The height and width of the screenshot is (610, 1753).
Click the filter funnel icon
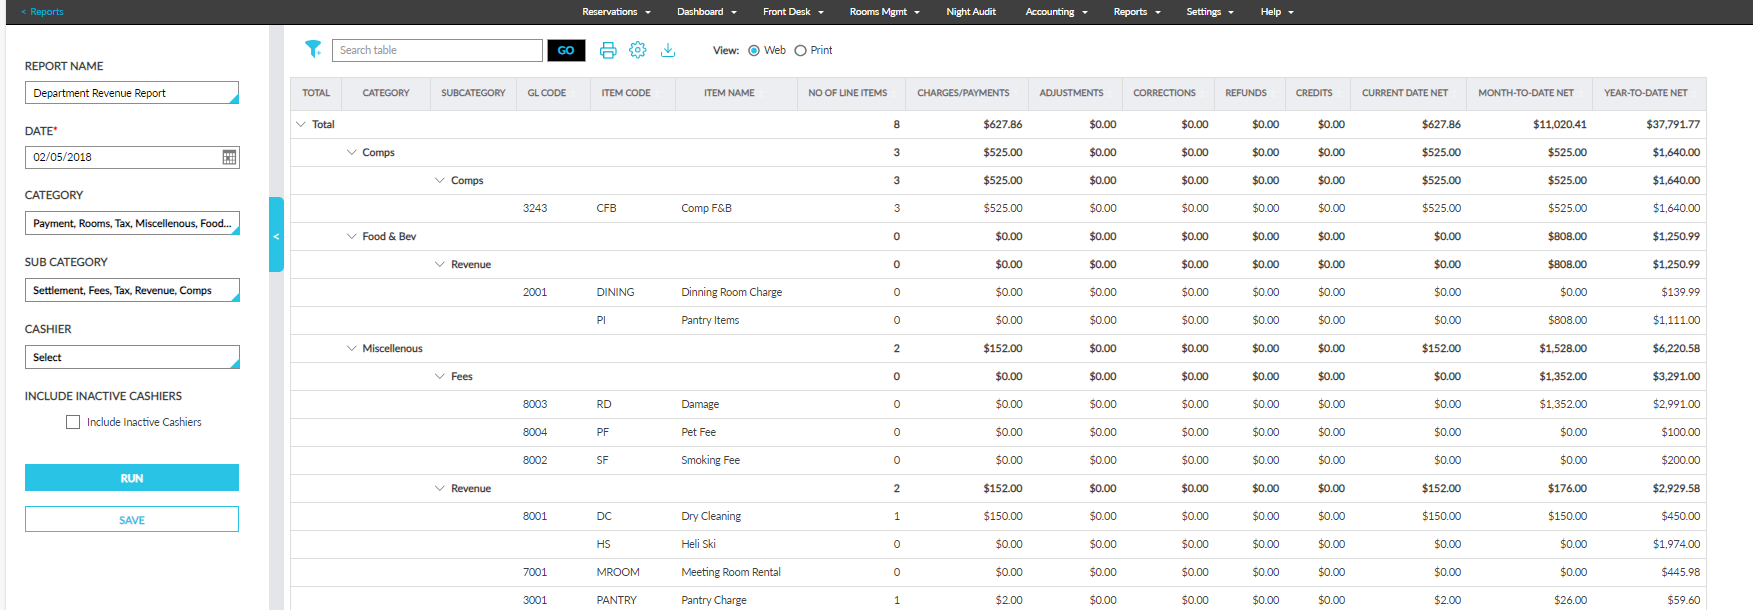pos(313,50)
